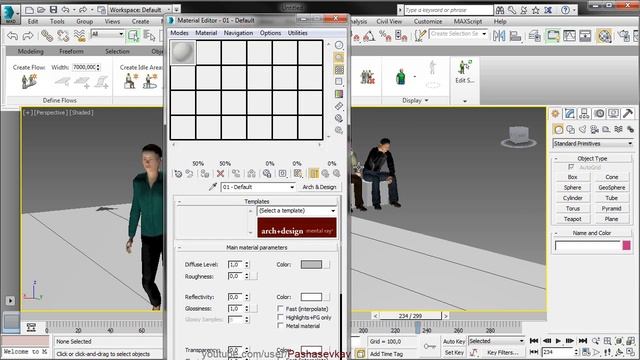
Task: Enable Highlights+FG only checkbox
Action: tap(280, 317)
